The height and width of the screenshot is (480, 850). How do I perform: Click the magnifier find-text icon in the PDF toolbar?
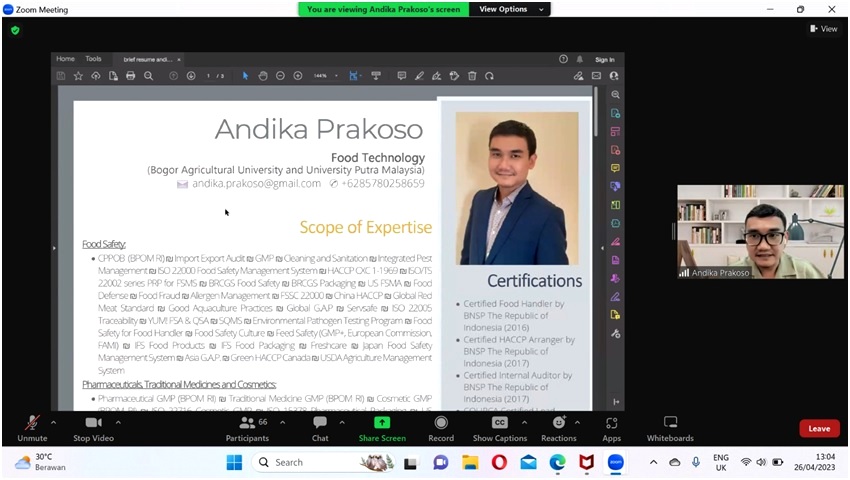(x=148, y=76)
